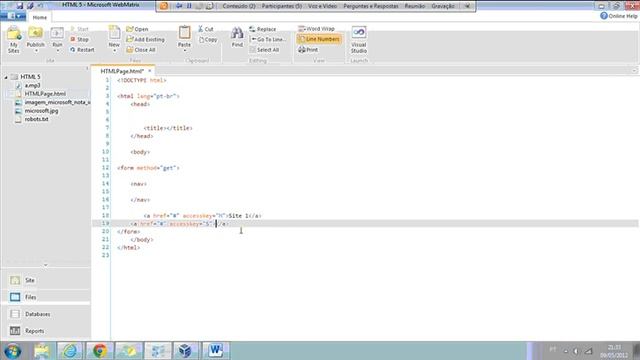The width and height of the screenshot is (640, 360).
Task: Open Conteúdo (2) in meeting toolbar
Action: pos(239,6)
